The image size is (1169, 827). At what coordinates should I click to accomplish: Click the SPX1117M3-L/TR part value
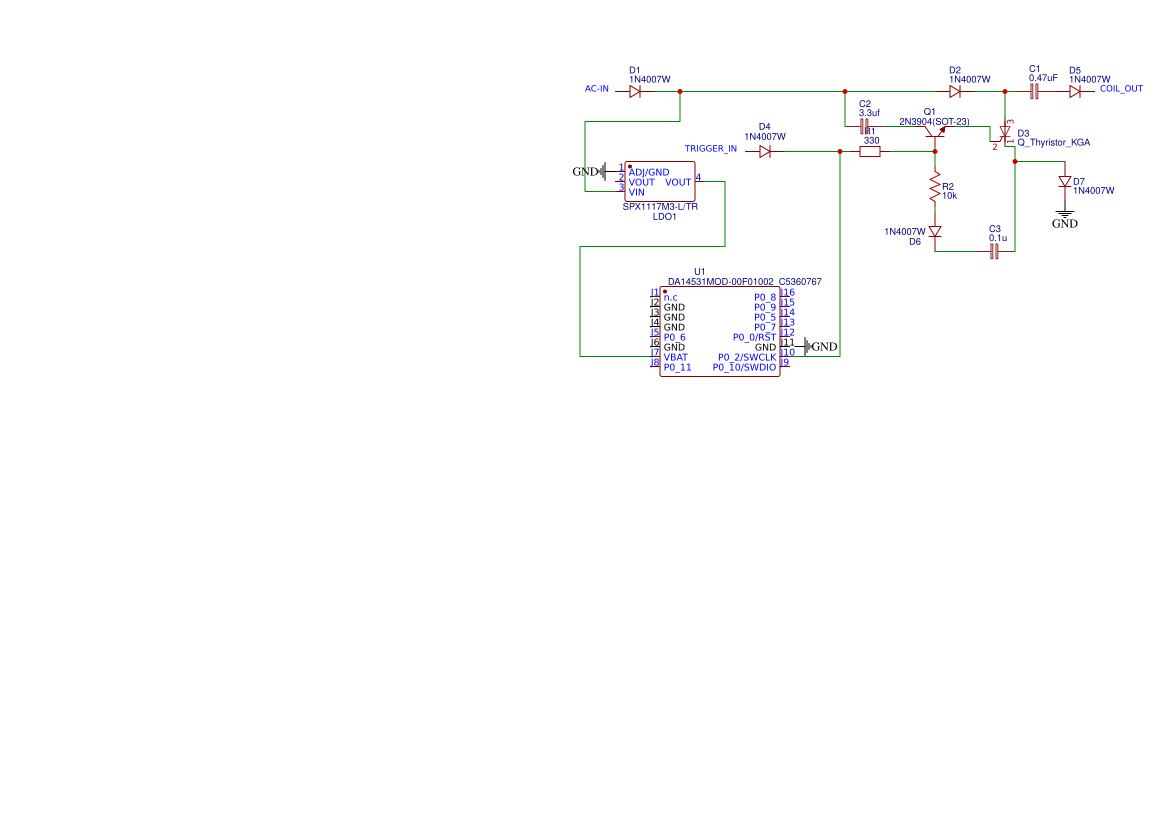(x=661, y=207)
